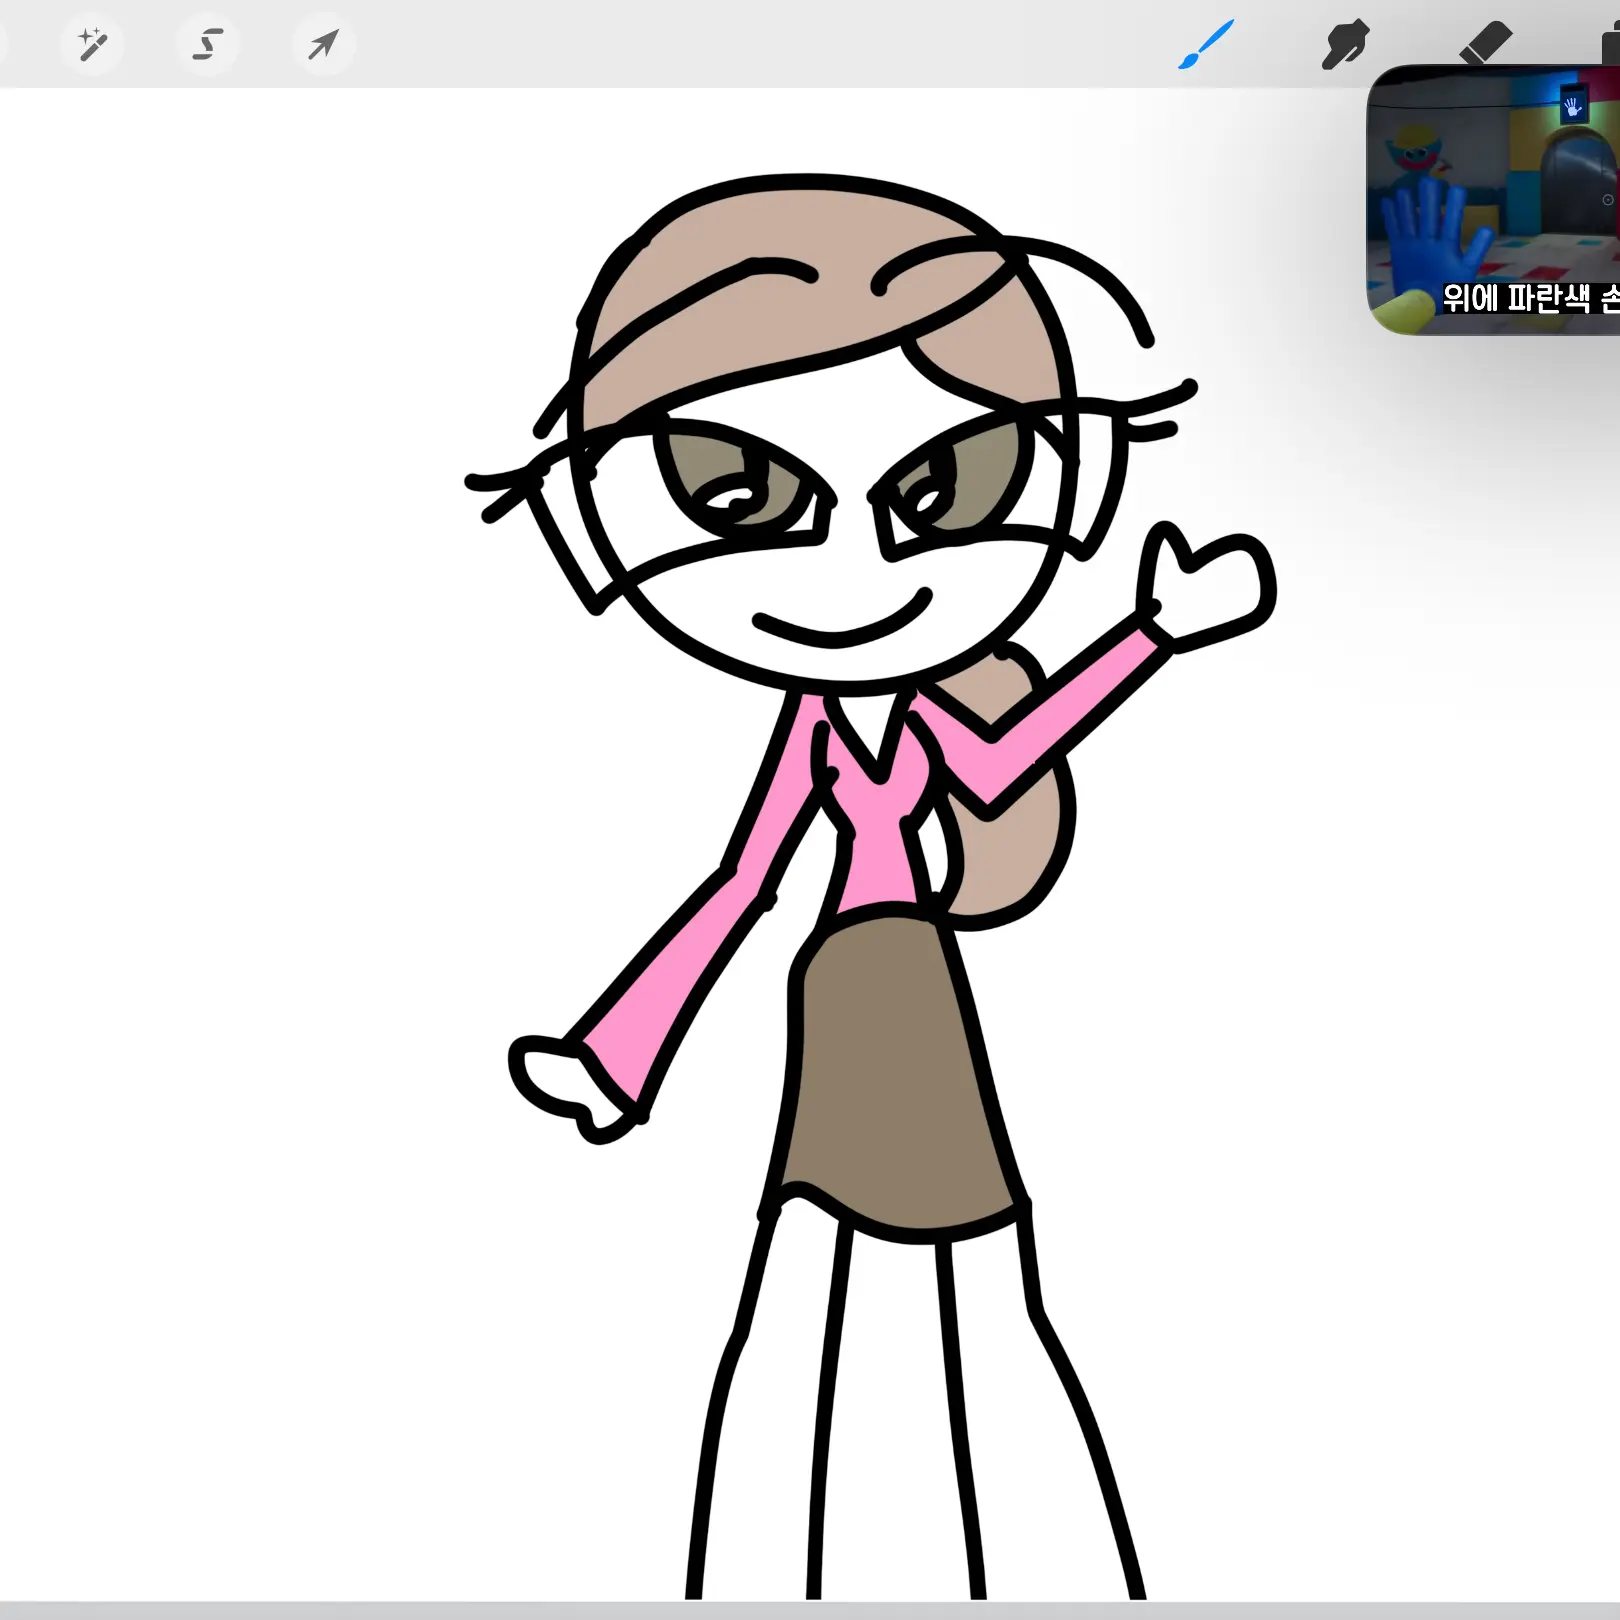
Task: Tap the picture-in-picture video overlay
Action: click(x=1493, y=200)
